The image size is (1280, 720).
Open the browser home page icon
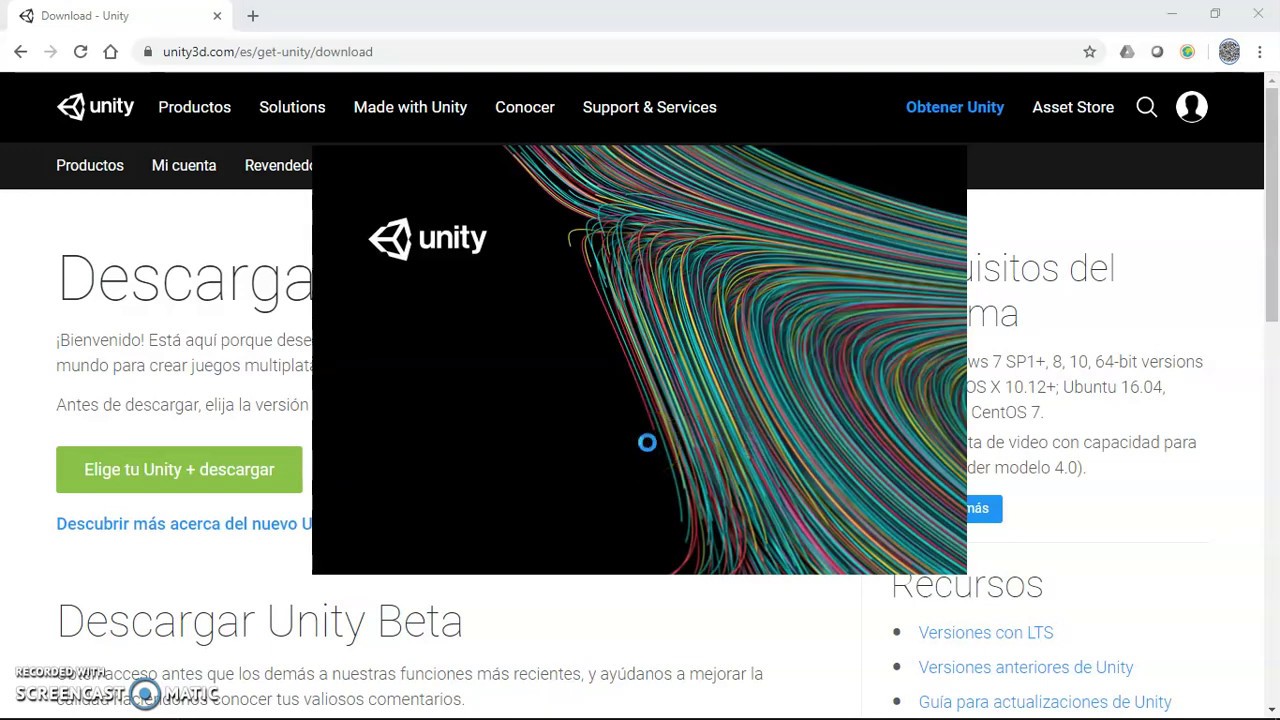pyautogui.click(x=111, y=52)
